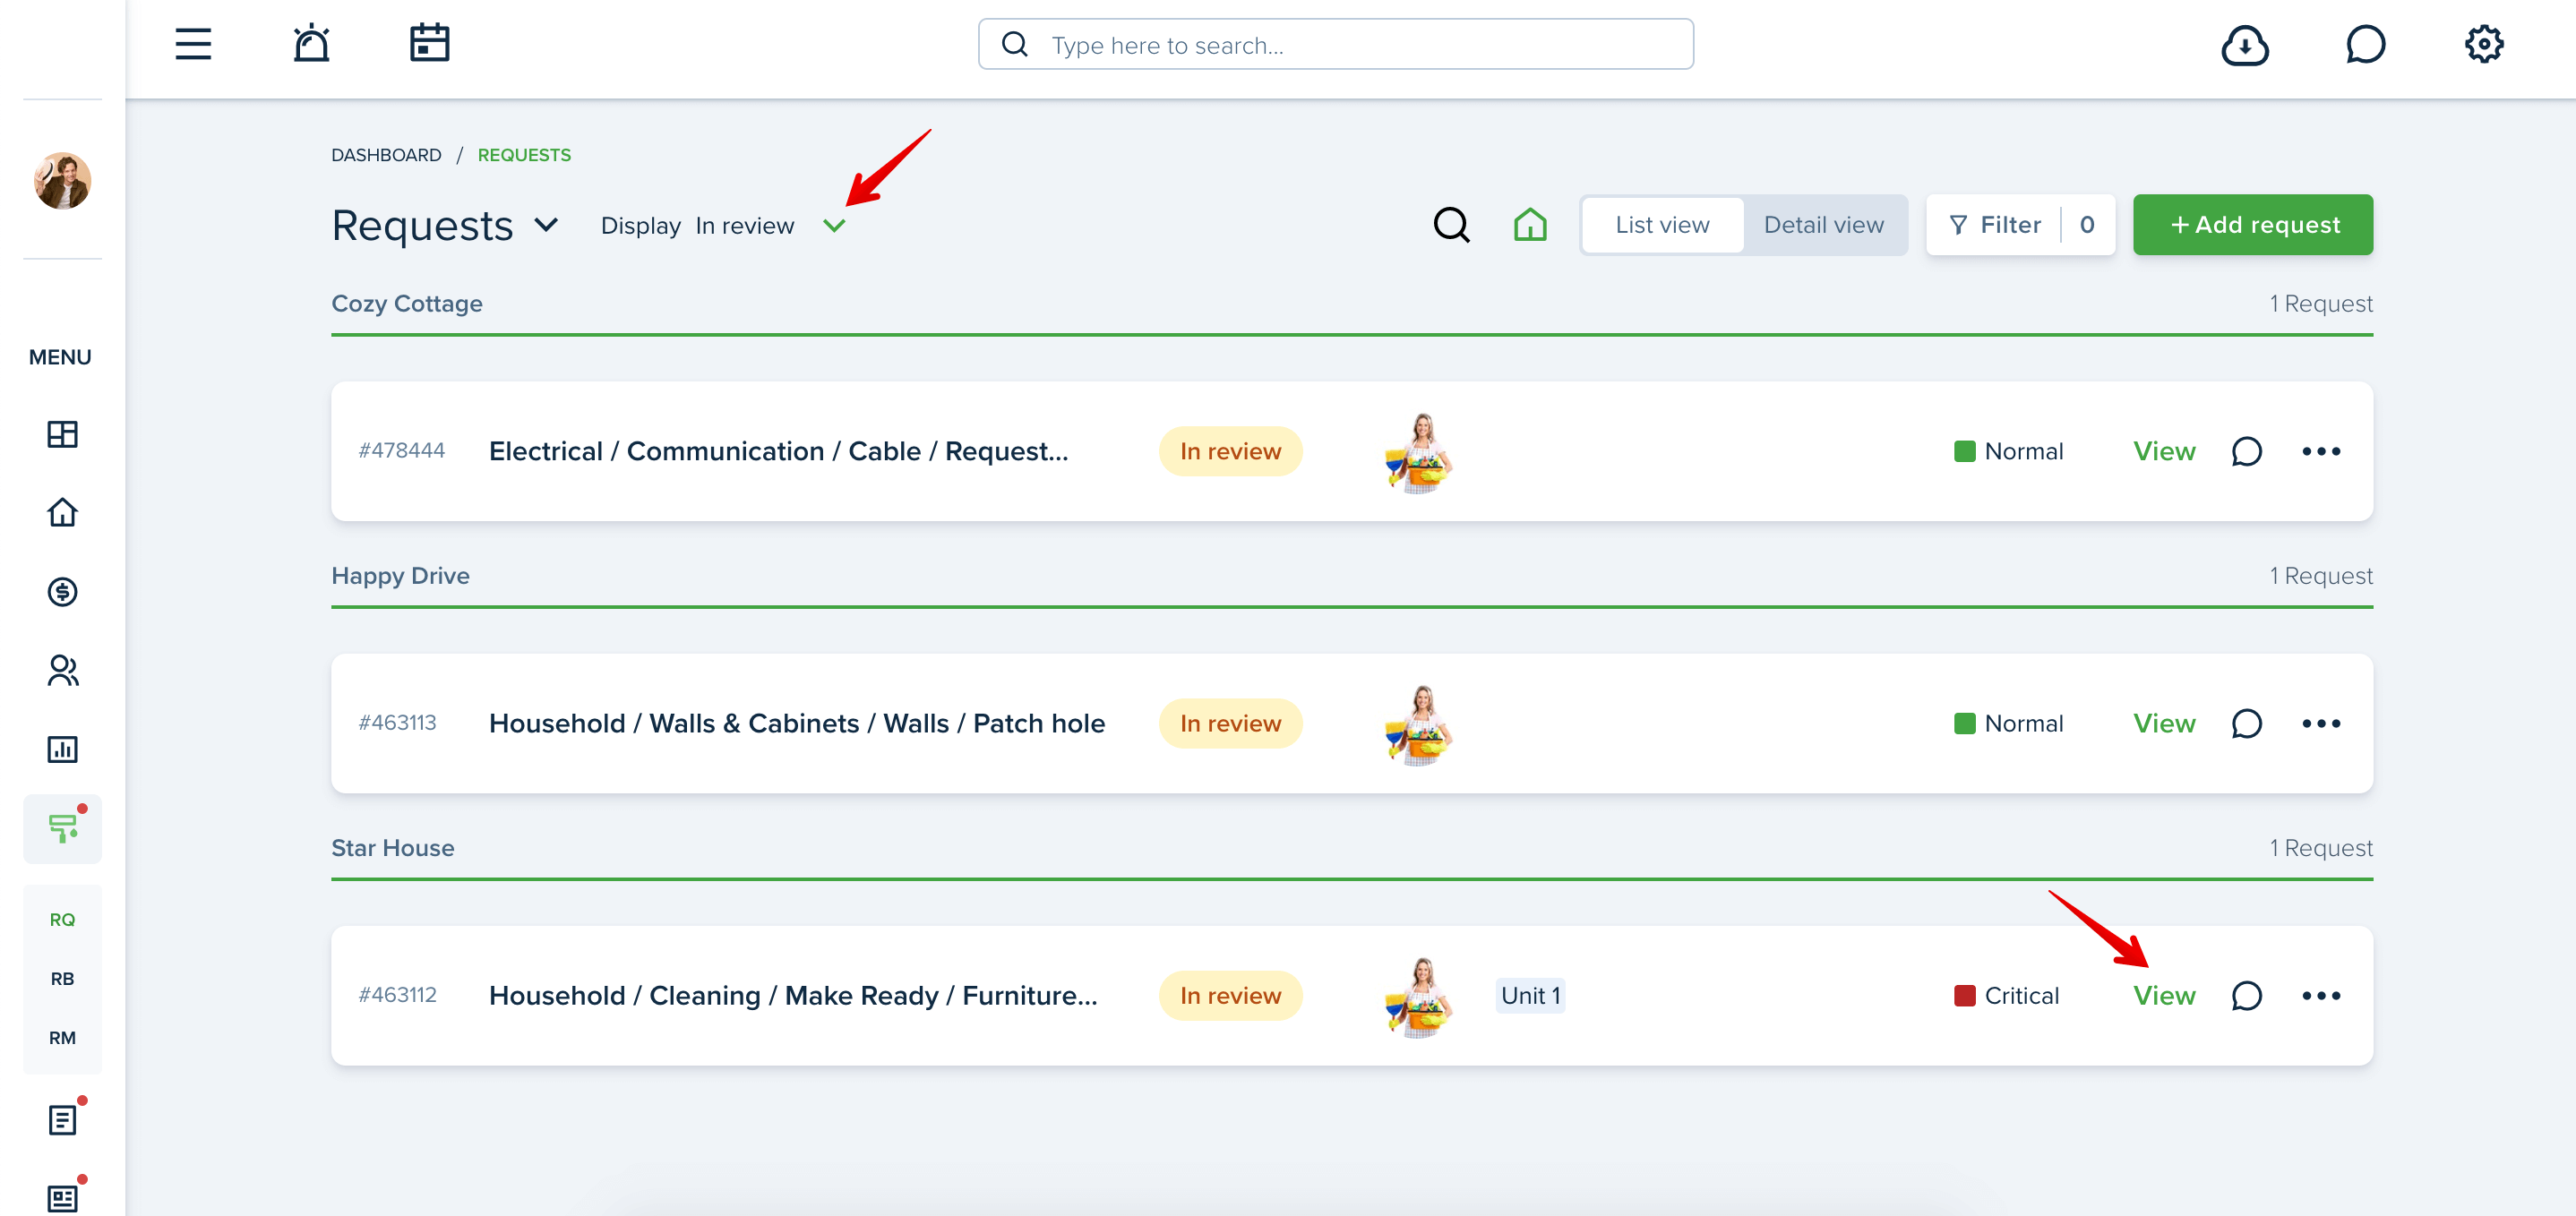This screenshot has width=2576, height=1216.
Task: Open the bar chart reports icon in sidebar
Action: [62, 749]
